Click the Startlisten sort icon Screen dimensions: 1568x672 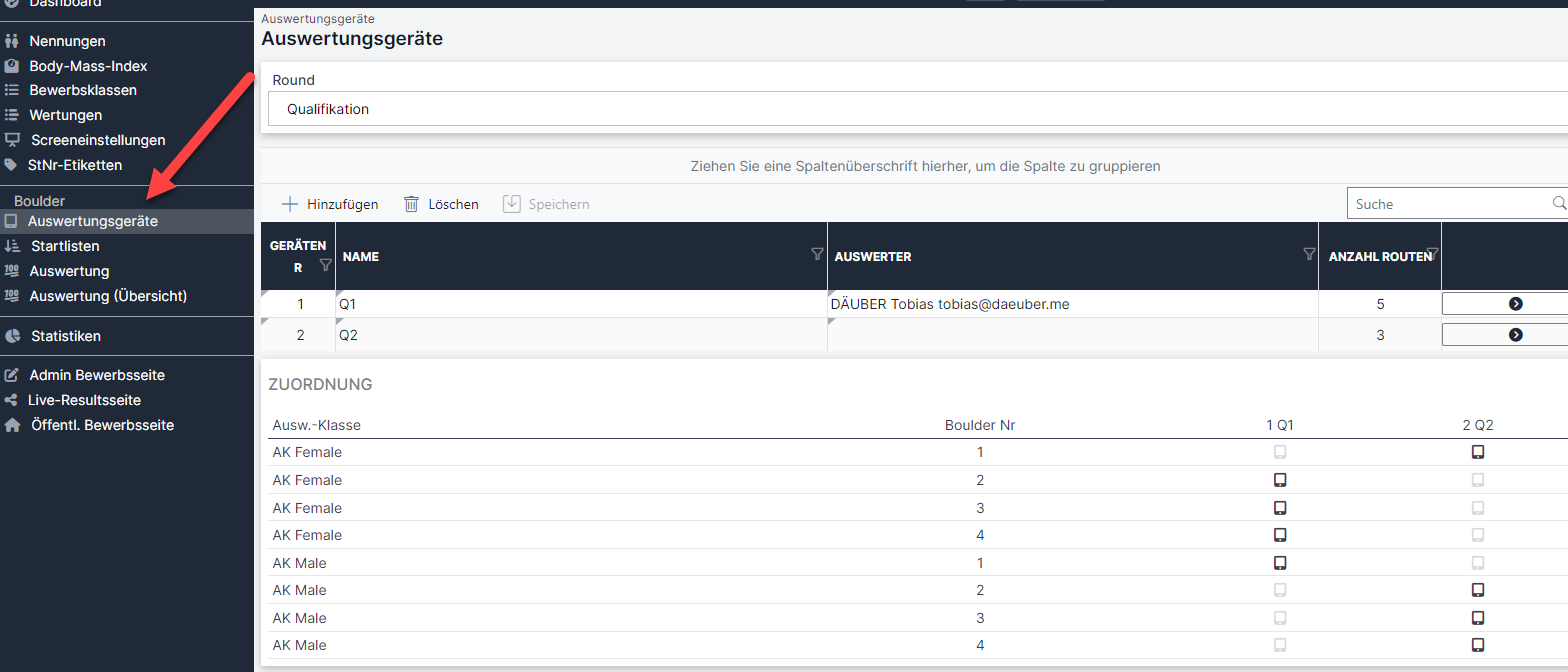click(x=12, y=246)
